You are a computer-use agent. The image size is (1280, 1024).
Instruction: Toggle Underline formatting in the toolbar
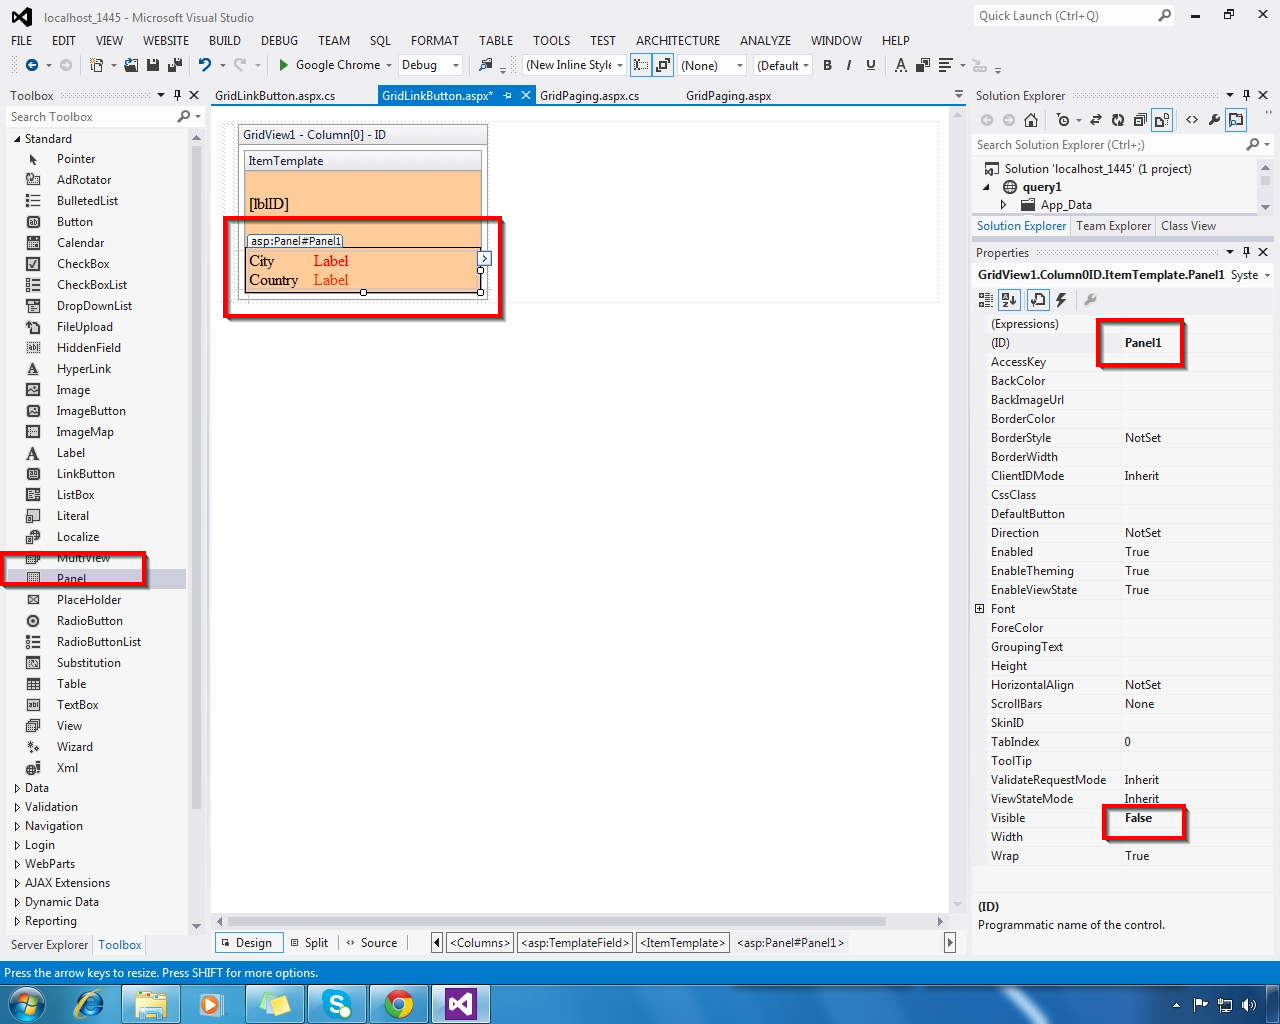[x=869, y=65]
